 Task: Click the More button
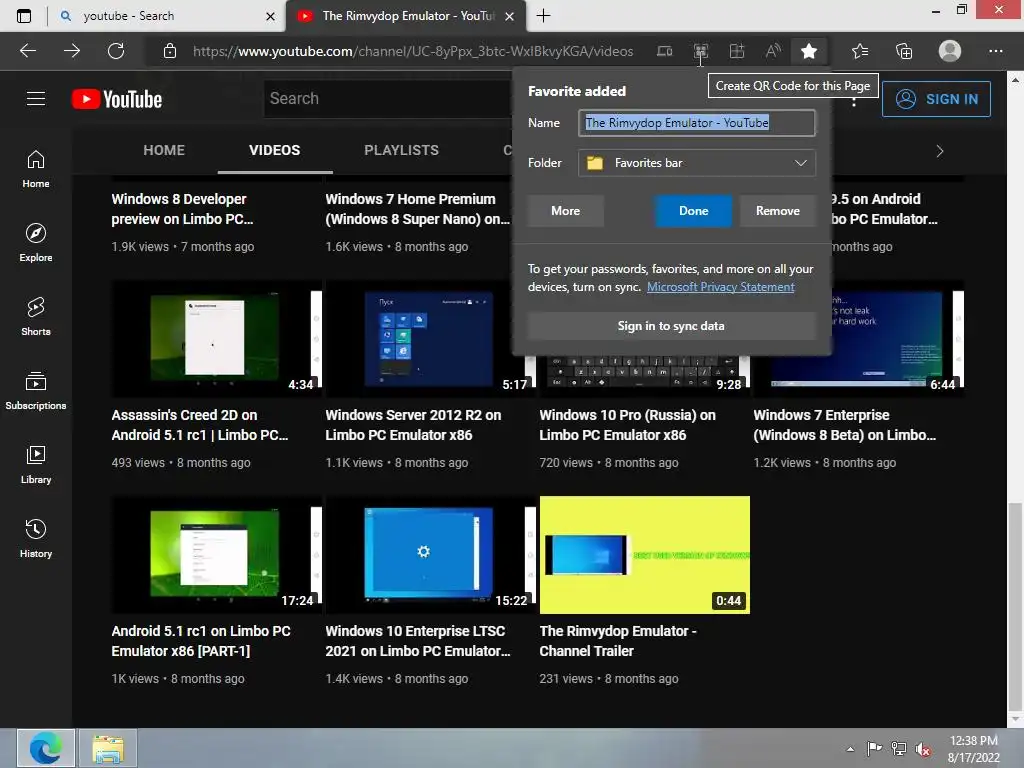click(x=565, y=211)
